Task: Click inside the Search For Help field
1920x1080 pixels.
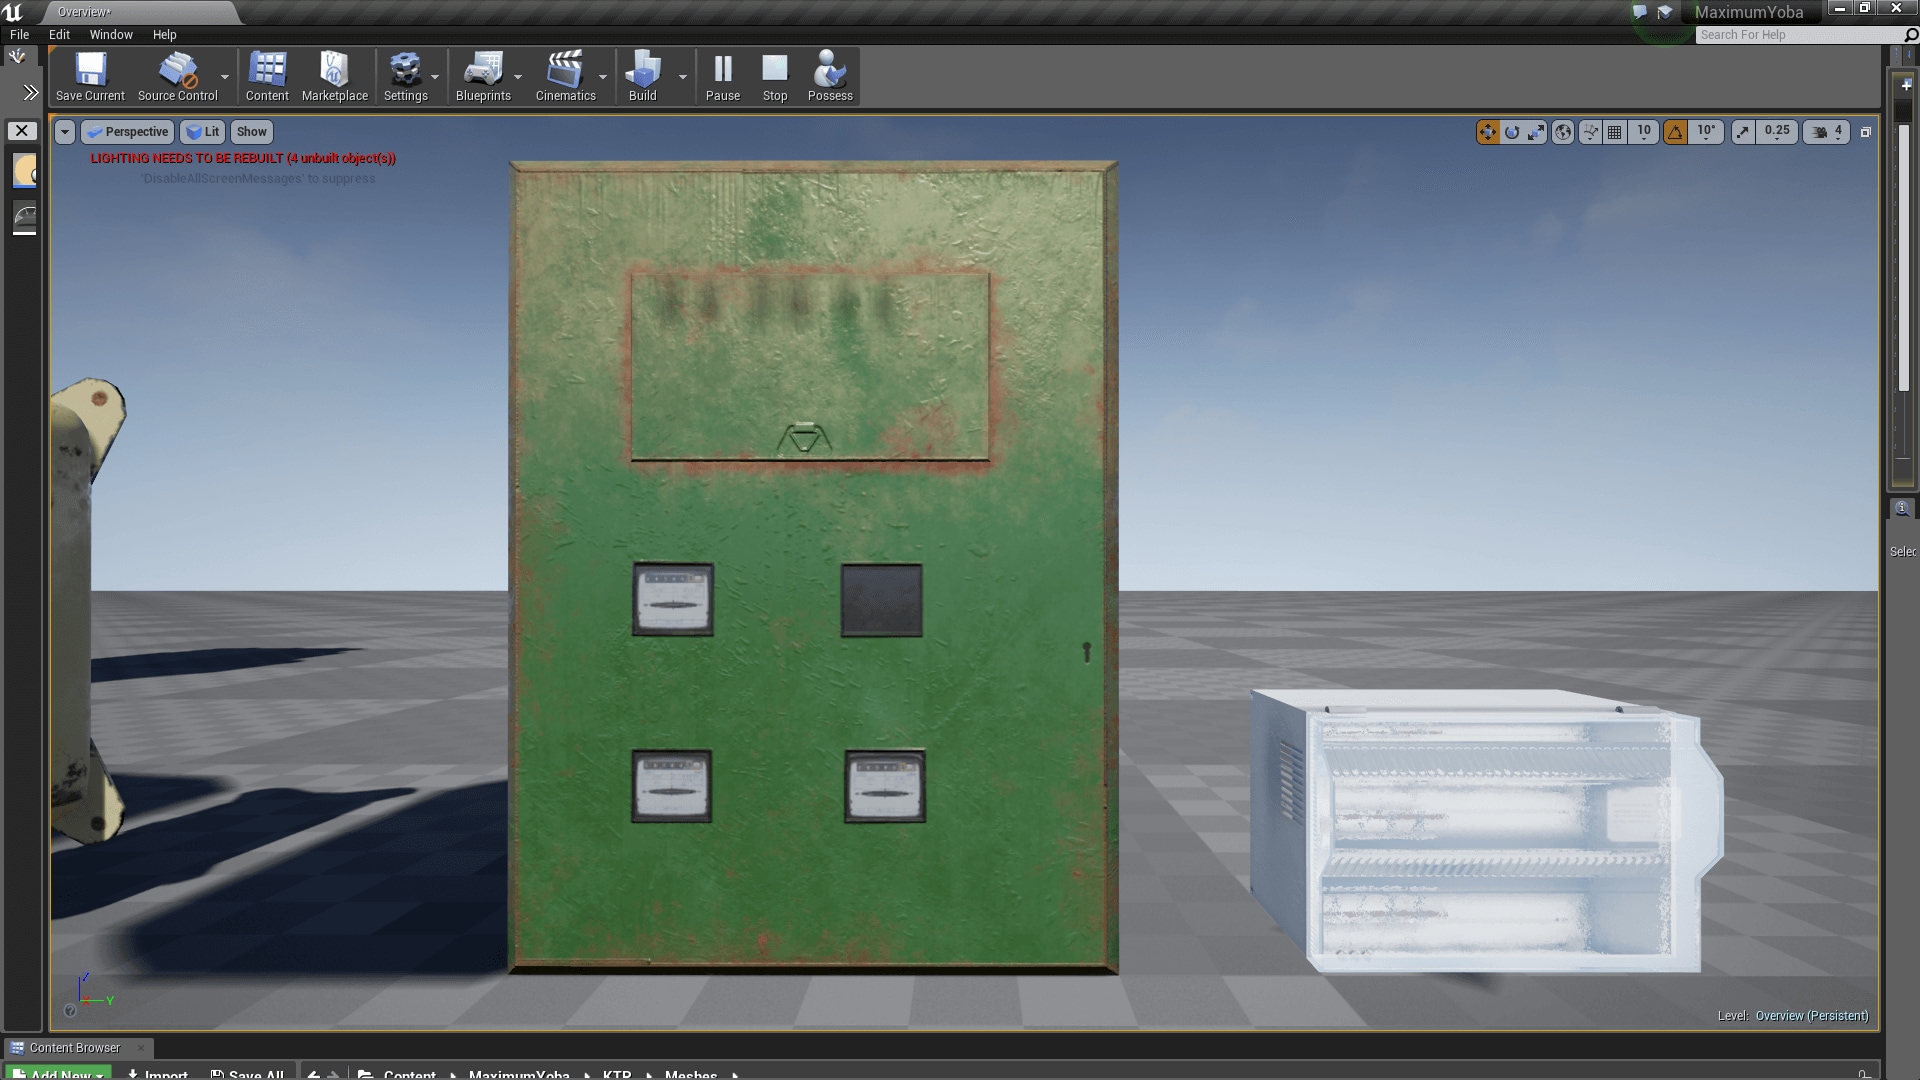Action: pyautogui.click(x=1790, y=34)
